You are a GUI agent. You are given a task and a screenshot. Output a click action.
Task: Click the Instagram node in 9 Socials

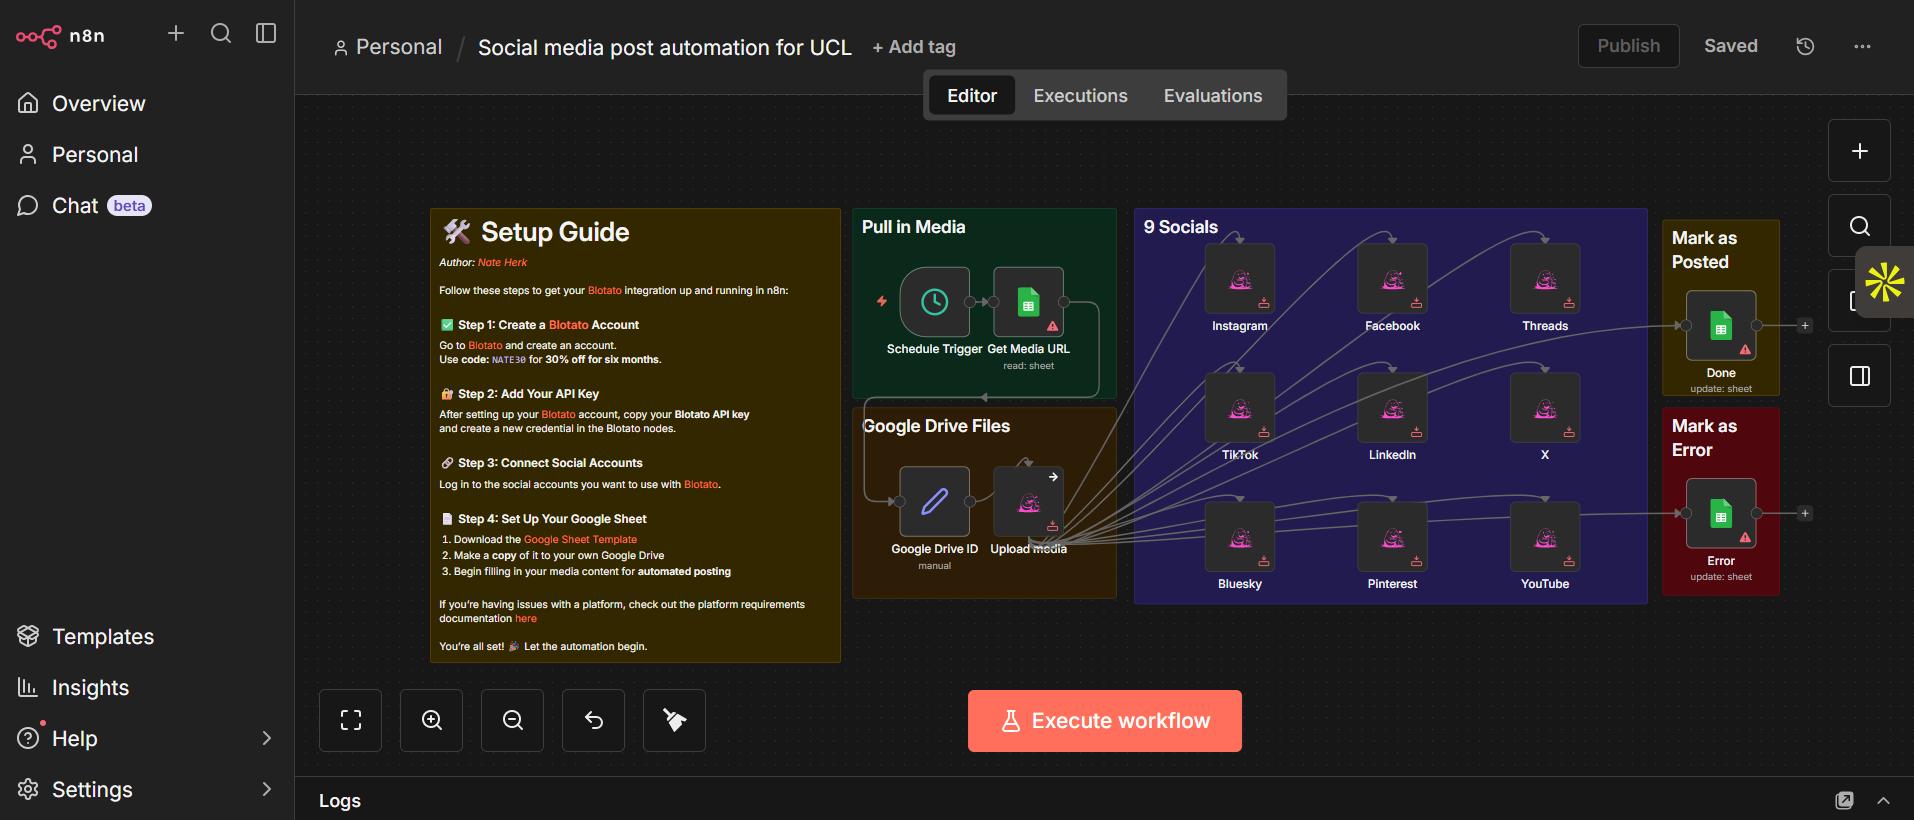coord(1239,279)
